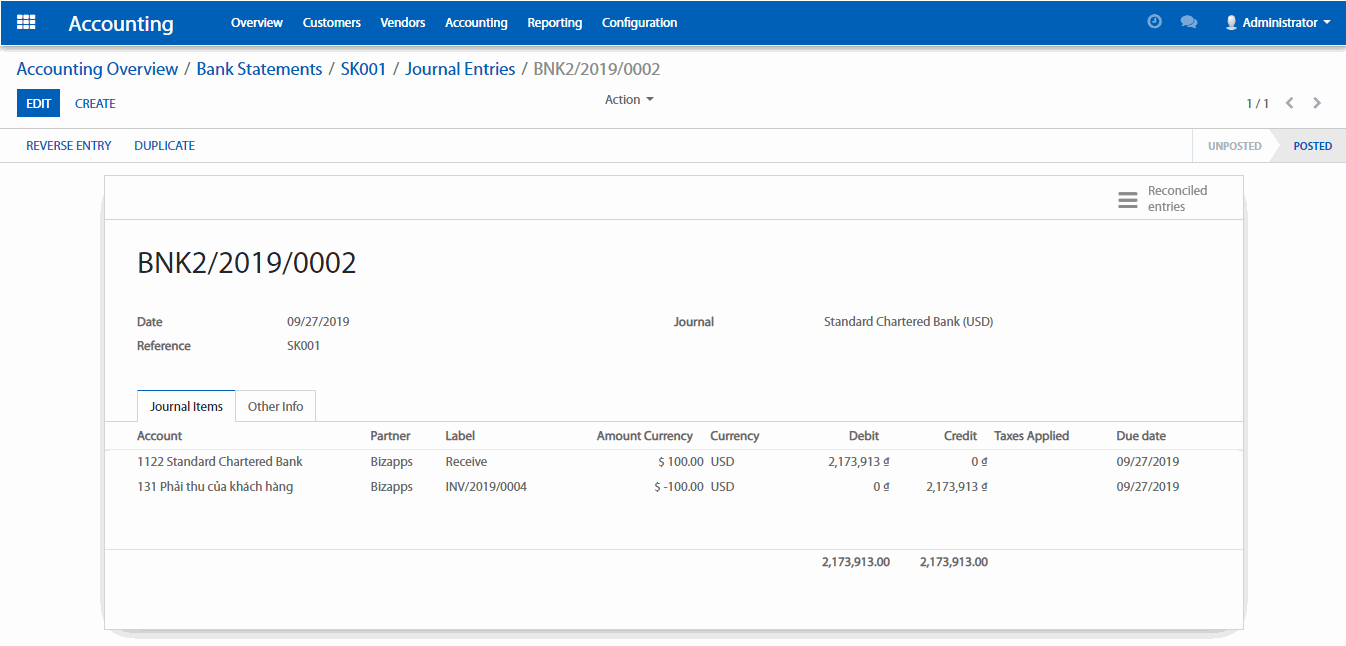Open the activities clock icon
This screenshot has height=646, width=1346.
1154,22
